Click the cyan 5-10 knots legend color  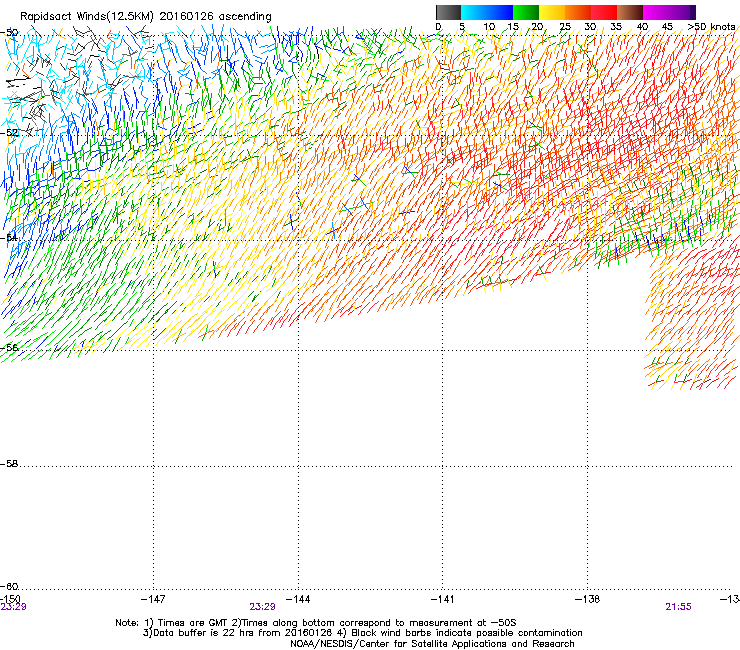tap(474, 12)
